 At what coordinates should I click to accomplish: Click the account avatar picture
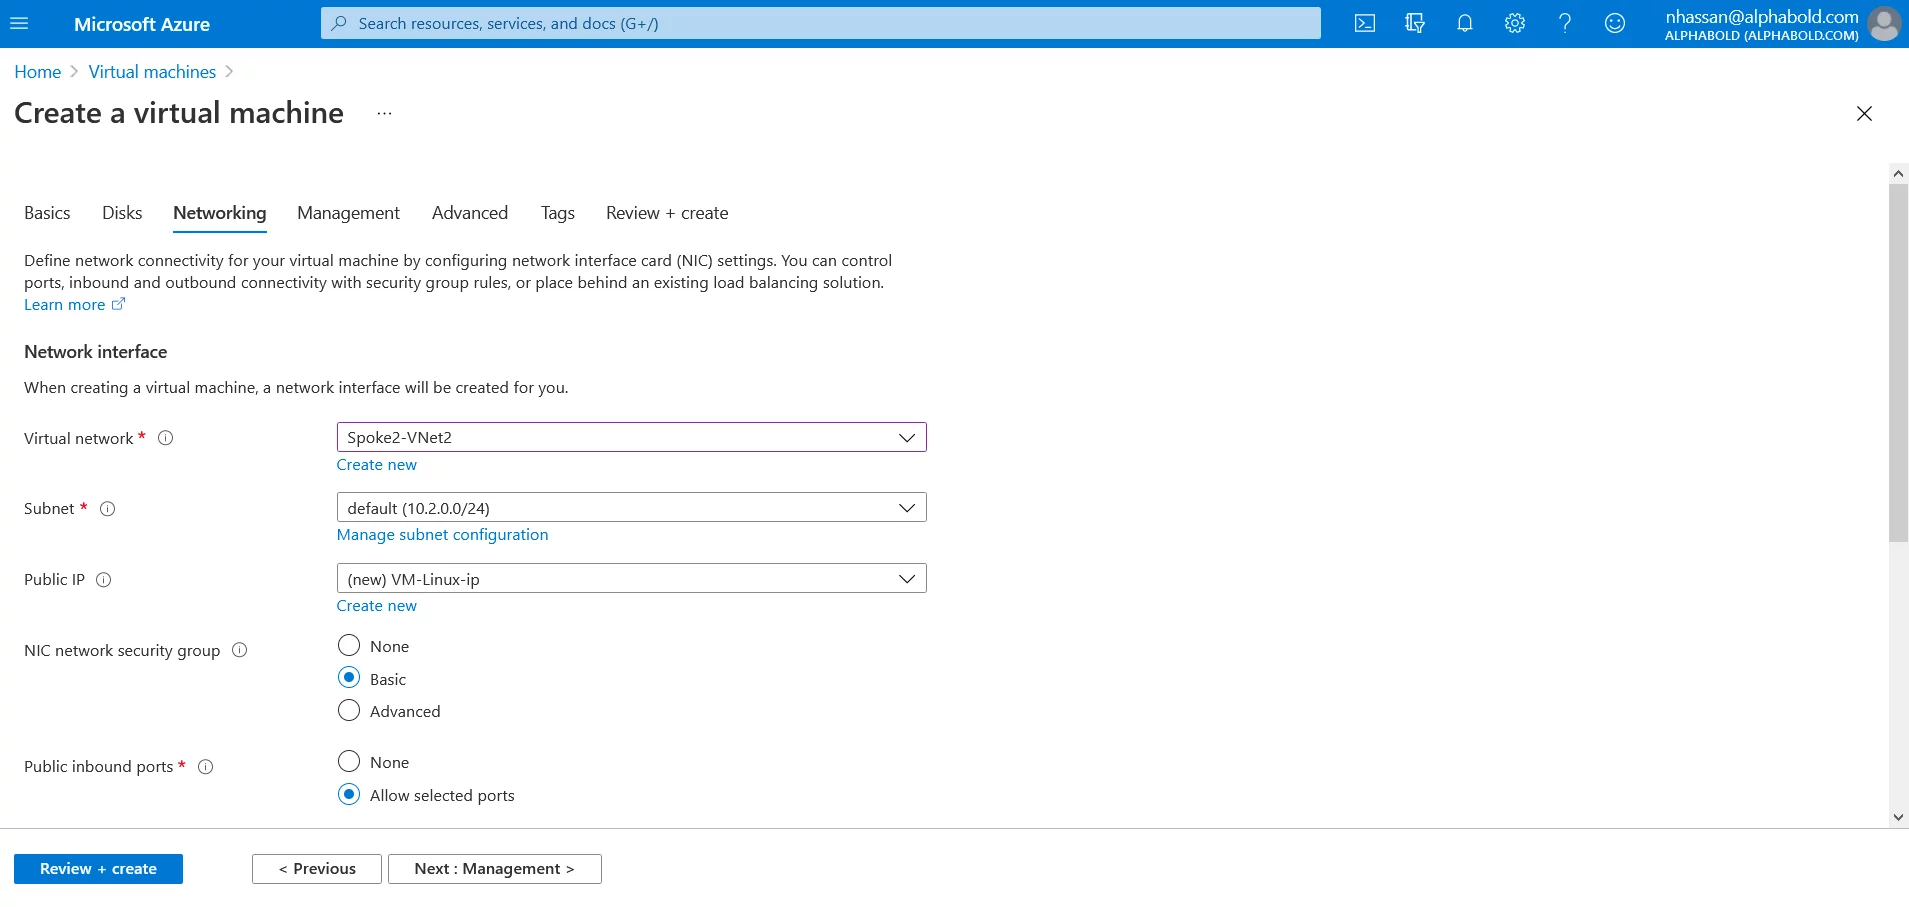[x=1884, y=24]
